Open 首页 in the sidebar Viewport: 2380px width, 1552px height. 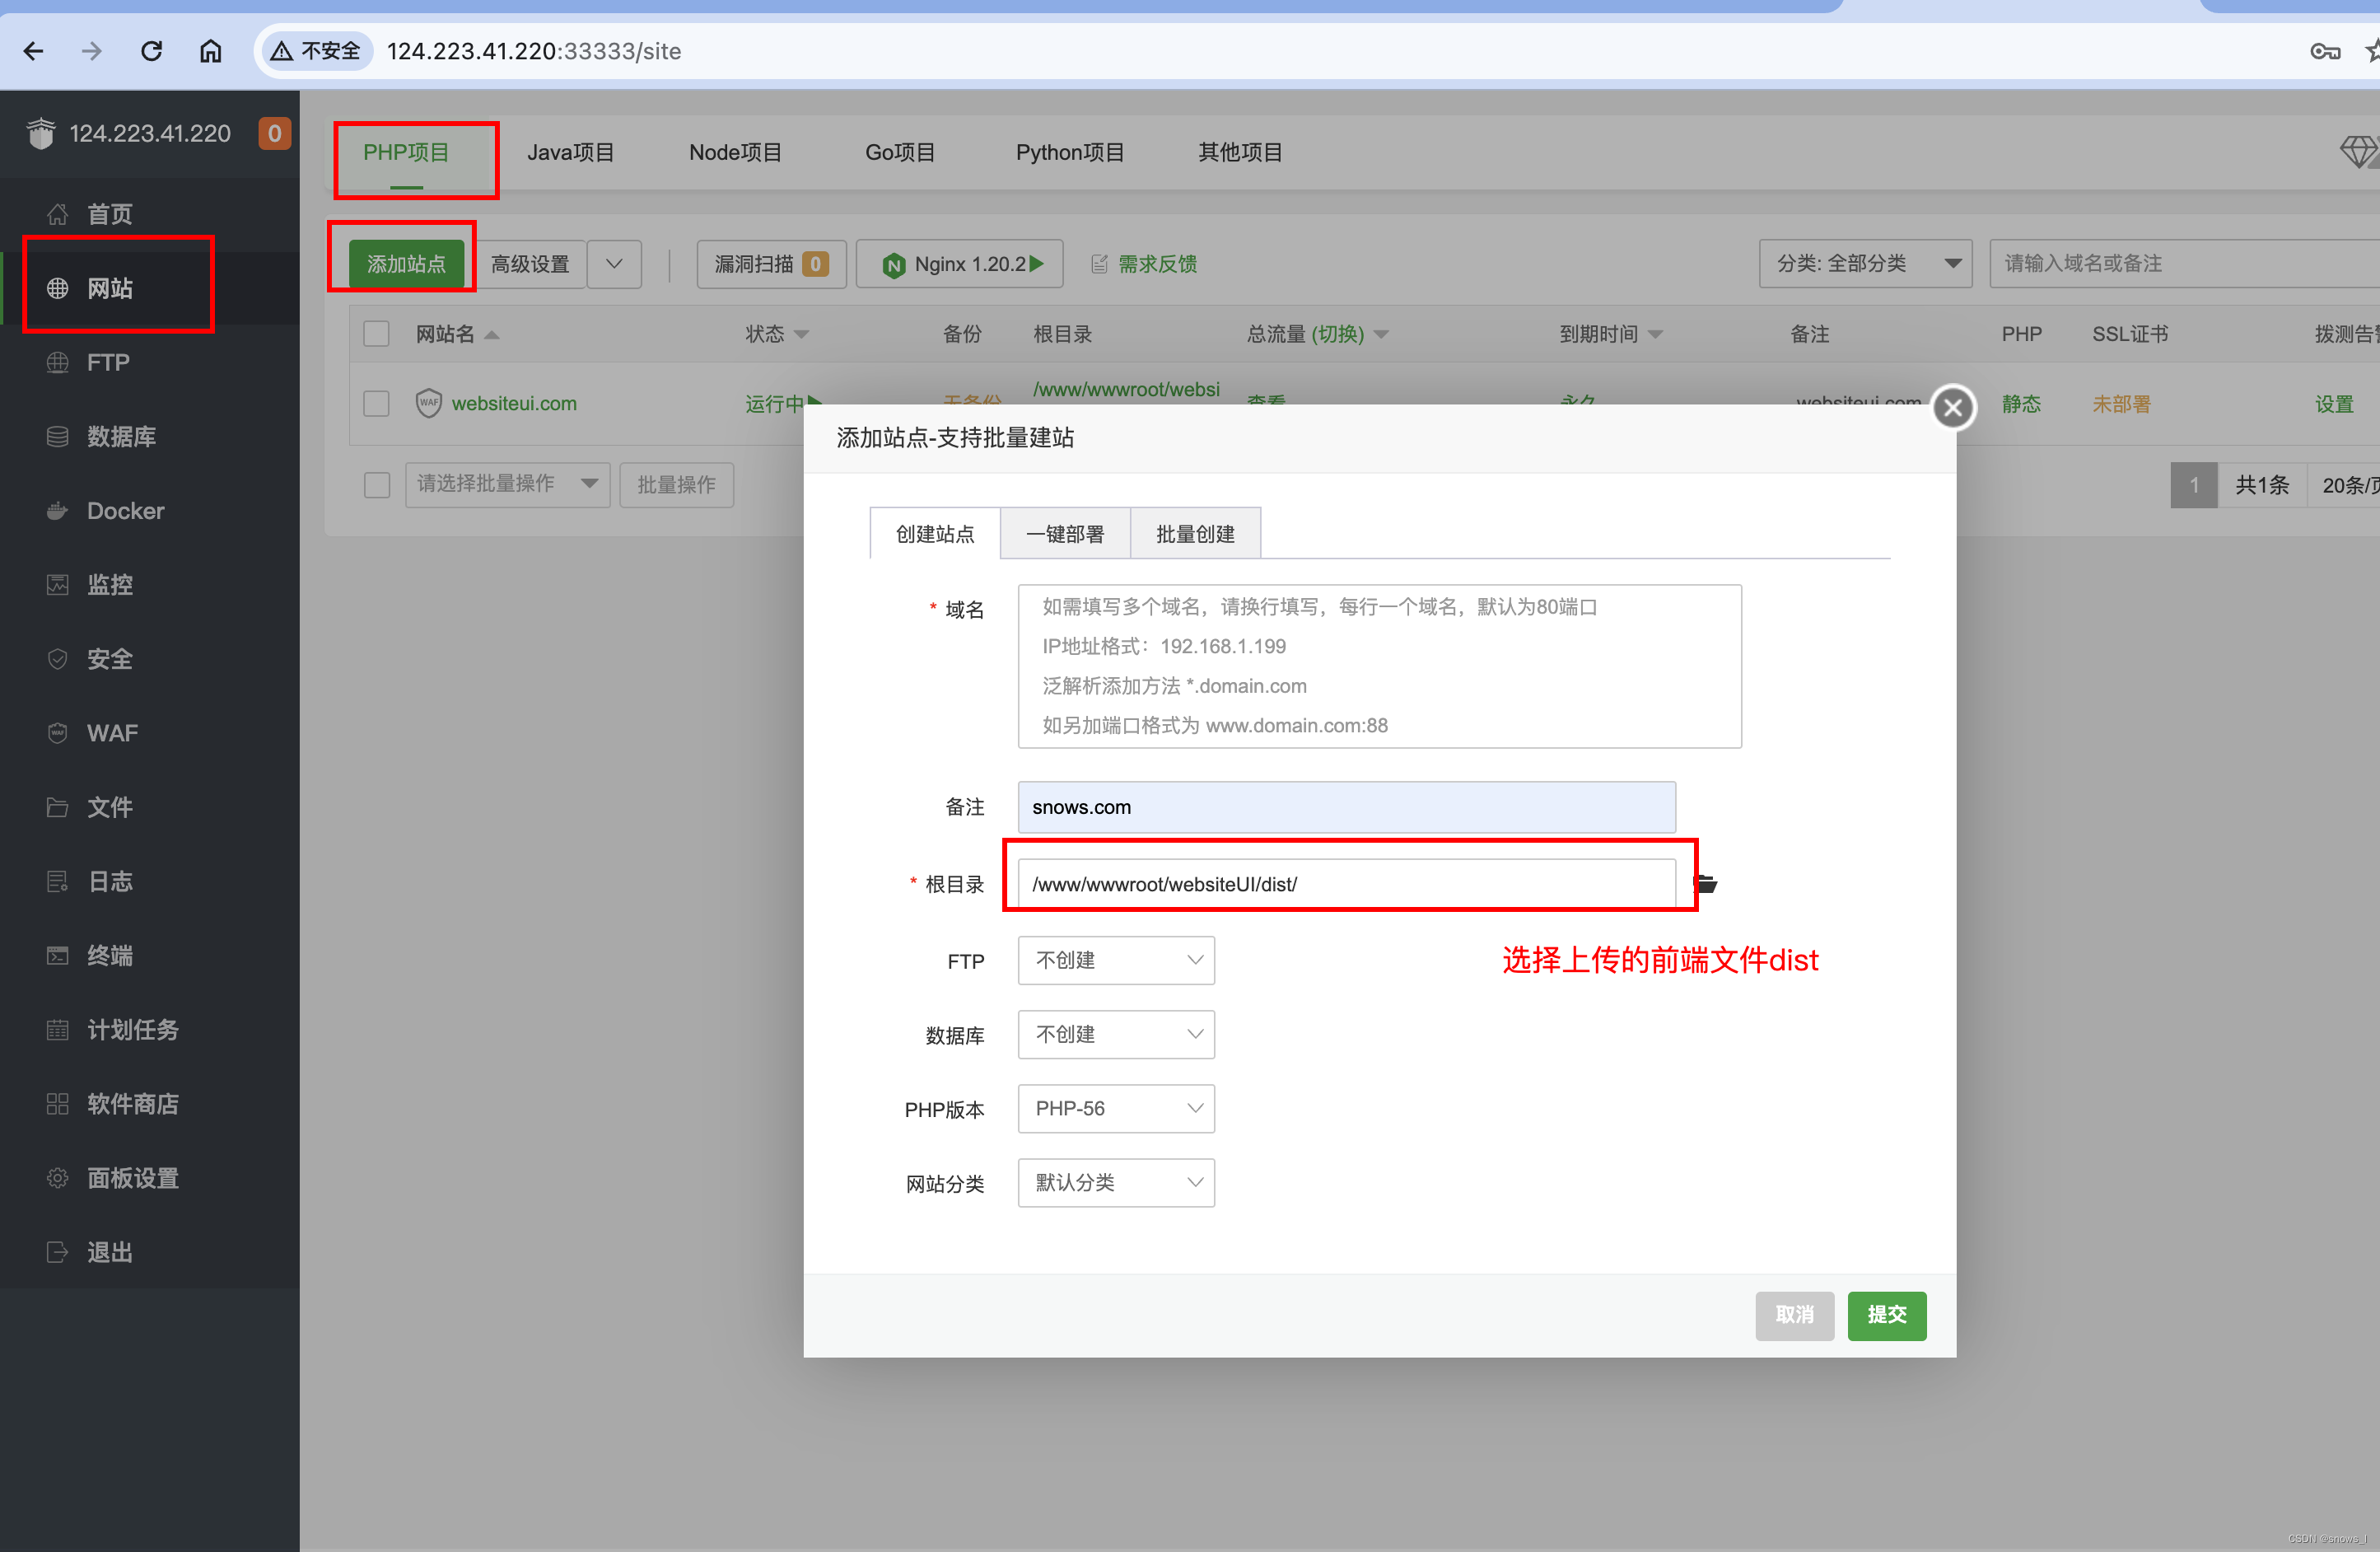110,214
